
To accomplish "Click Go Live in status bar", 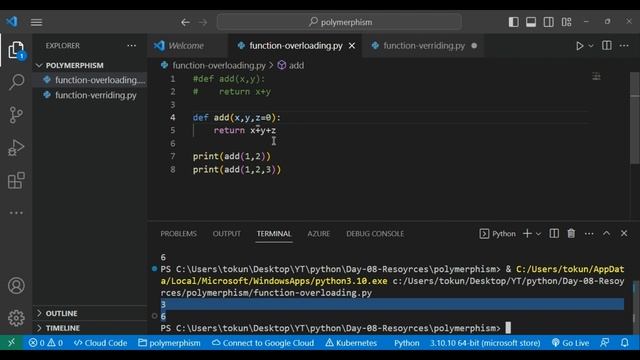I will pos(570,343).
